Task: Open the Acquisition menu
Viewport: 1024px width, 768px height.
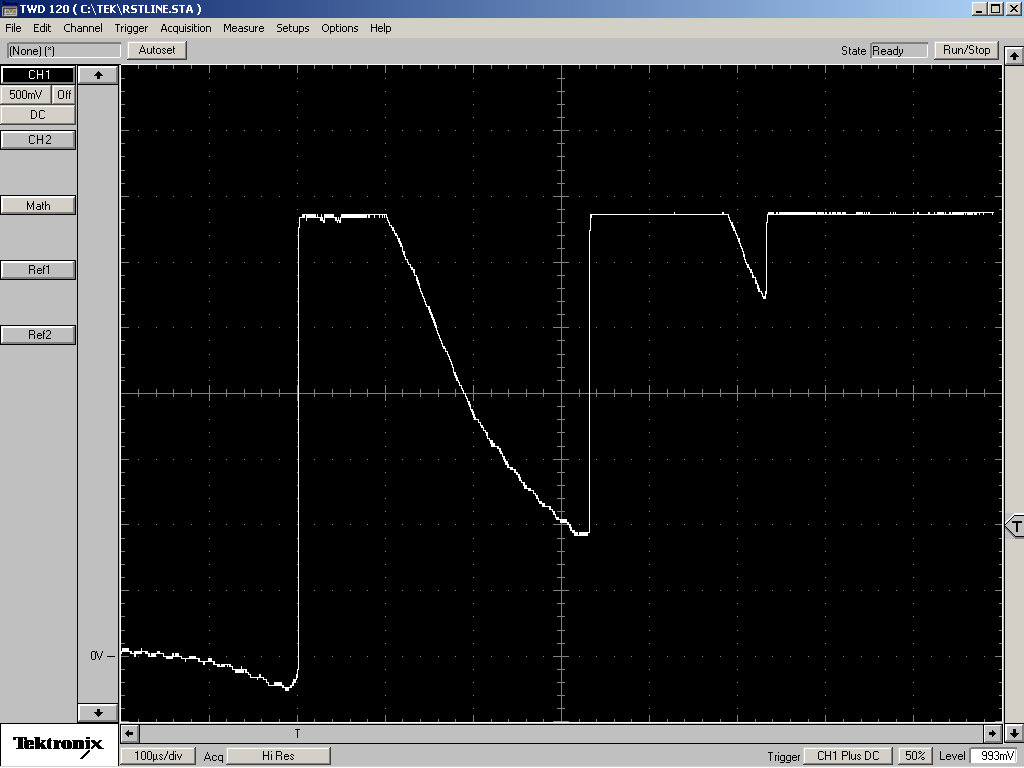Action: click(x=185, y=28)
